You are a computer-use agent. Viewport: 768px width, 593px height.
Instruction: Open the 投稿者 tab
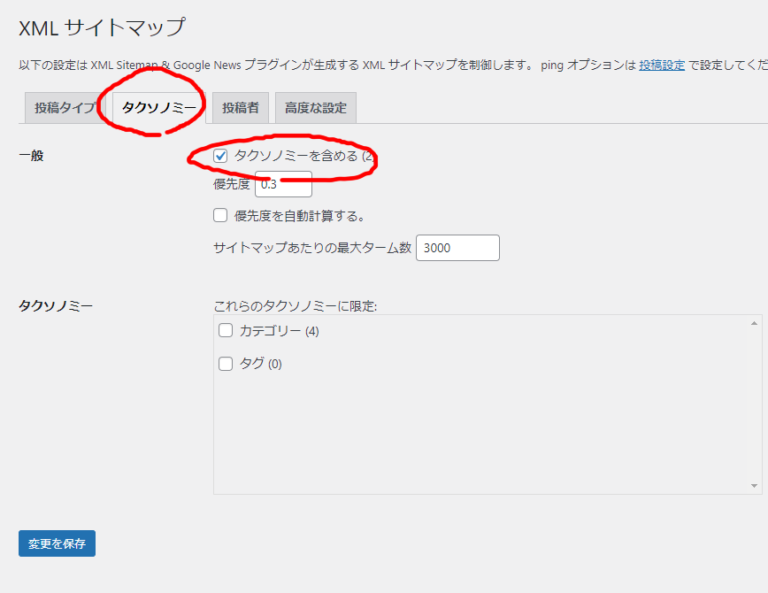tap(240, 108)
